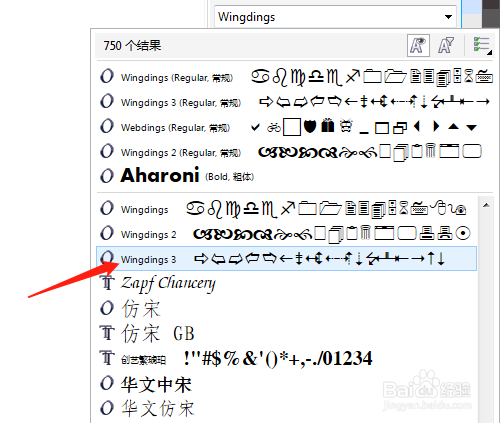Viewport: 500px width, 423px height.
Task: Toggle the font preview eye icon
Action: [x=418, y=45]
